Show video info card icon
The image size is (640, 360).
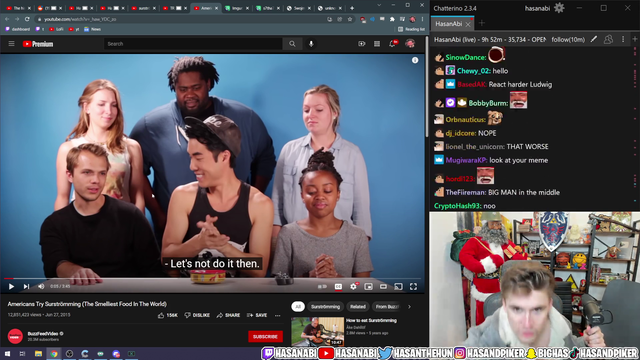tap(415, 60)
